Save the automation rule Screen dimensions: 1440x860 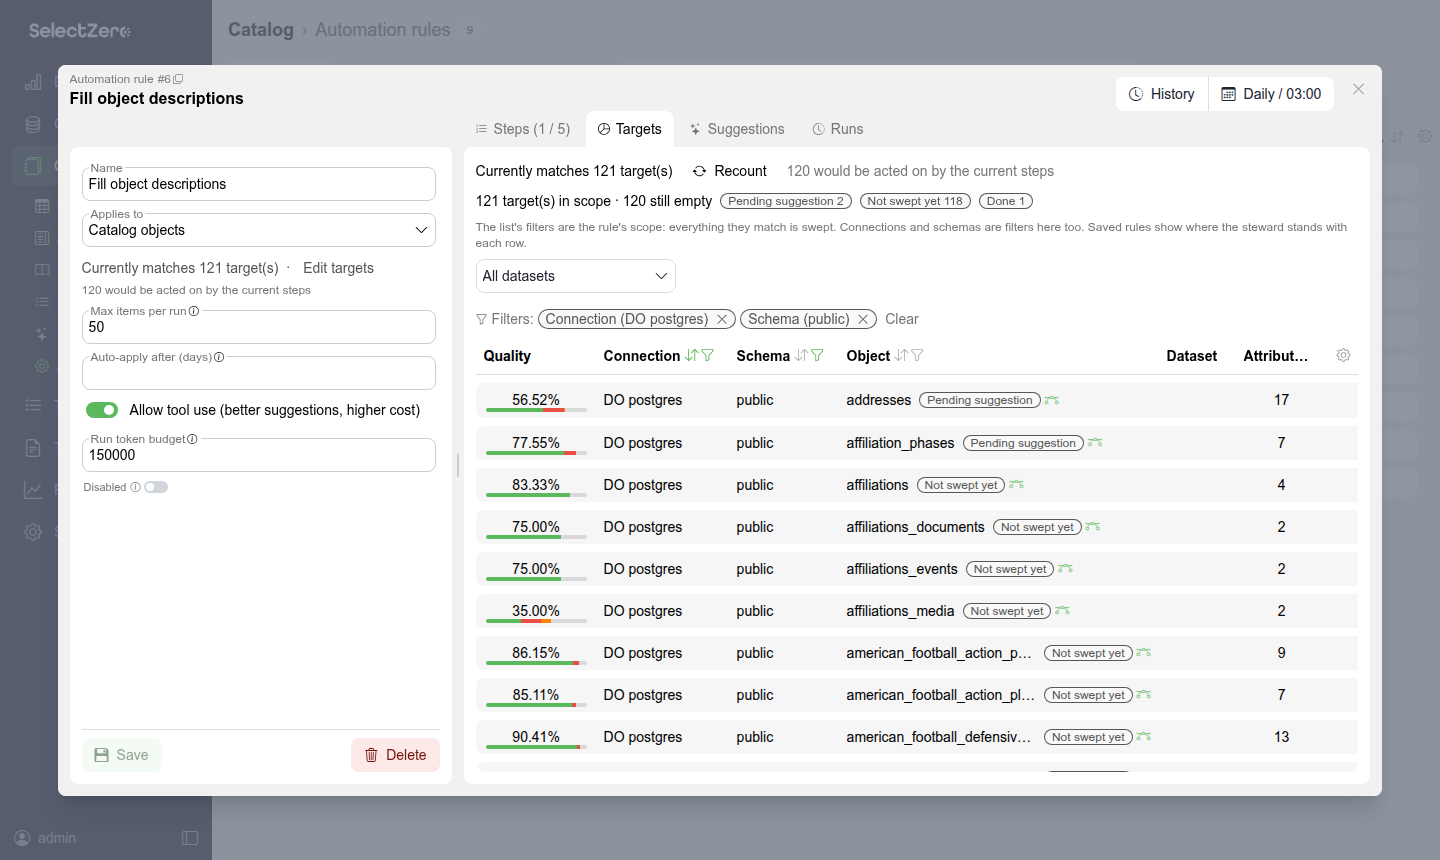tap(122, 755)
